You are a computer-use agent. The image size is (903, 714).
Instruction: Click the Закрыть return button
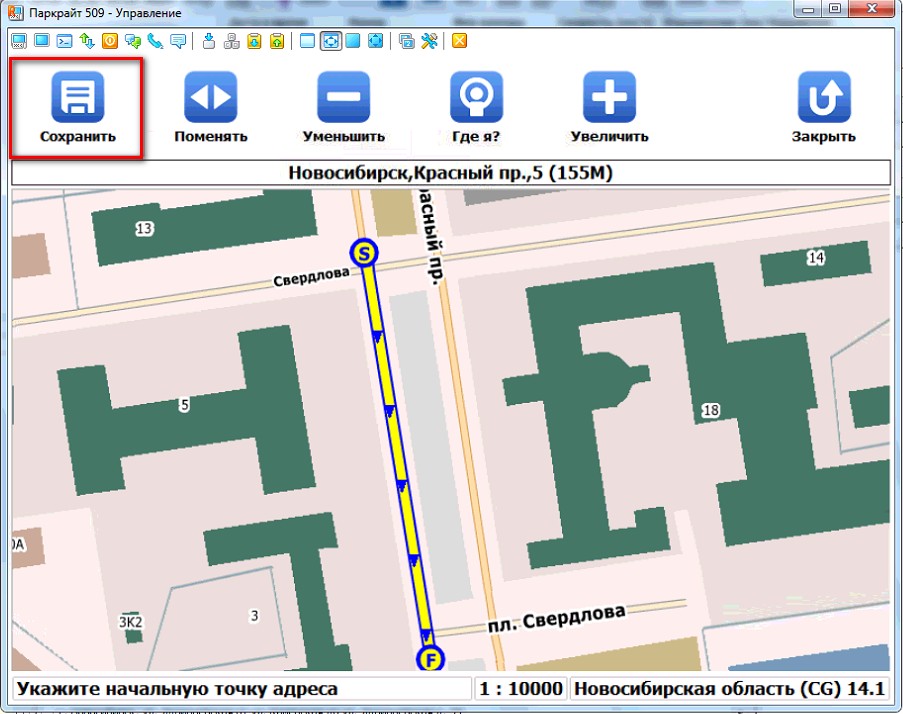coord(823,108)
